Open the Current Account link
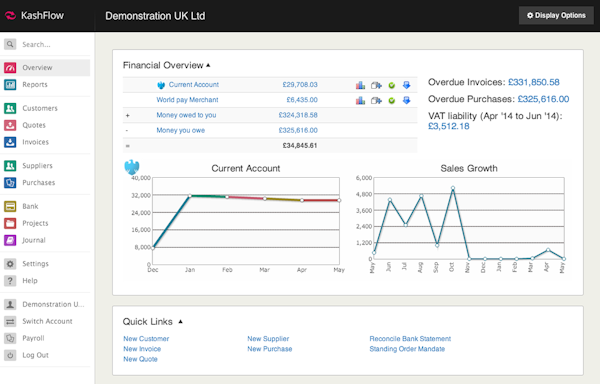 coord(194,85)
